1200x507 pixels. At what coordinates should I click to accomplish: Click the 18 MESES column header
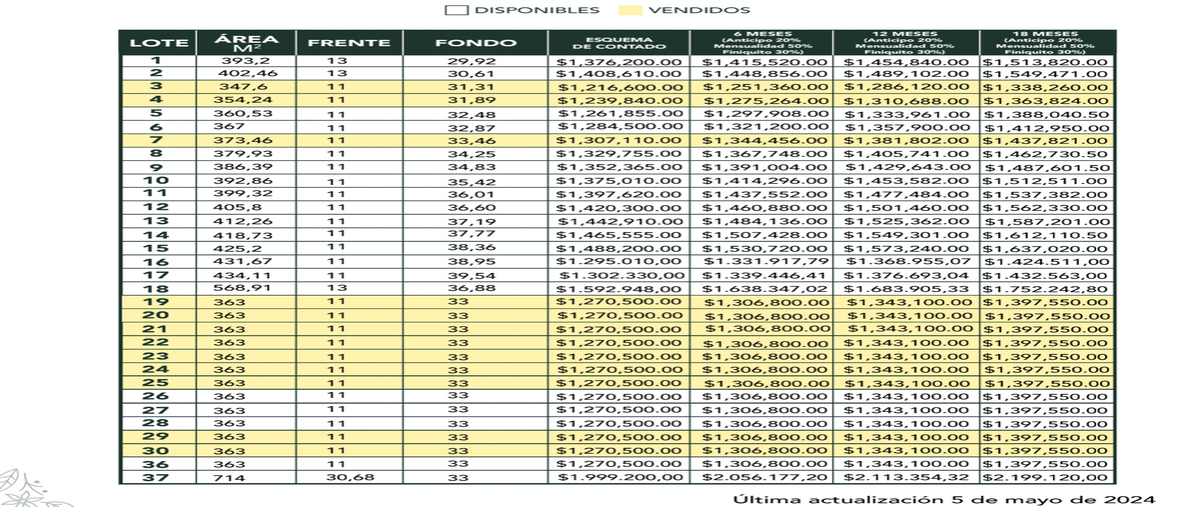(x=1046, y=43)
